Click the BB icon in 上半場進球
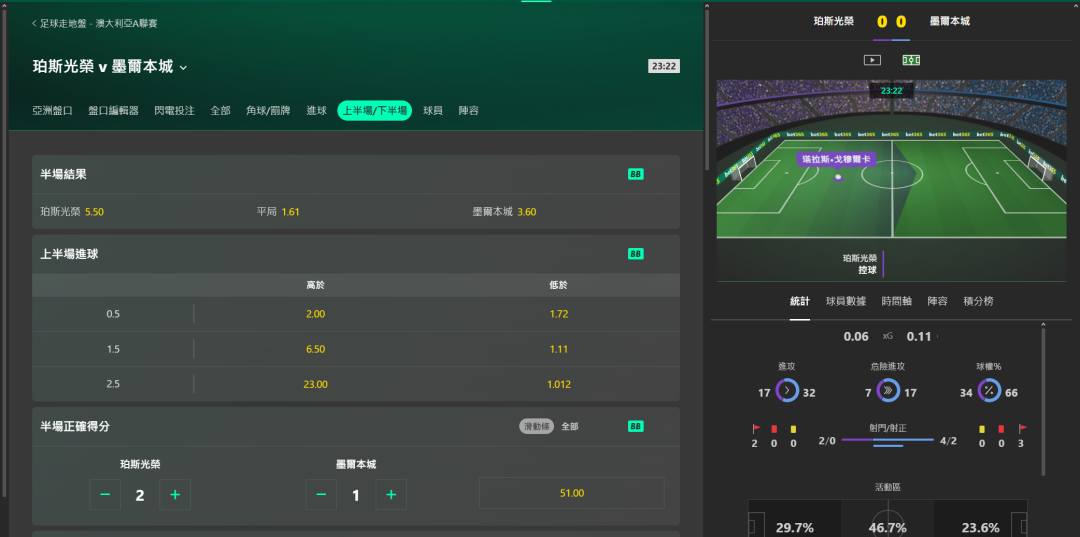 click(x=636, y=254)
